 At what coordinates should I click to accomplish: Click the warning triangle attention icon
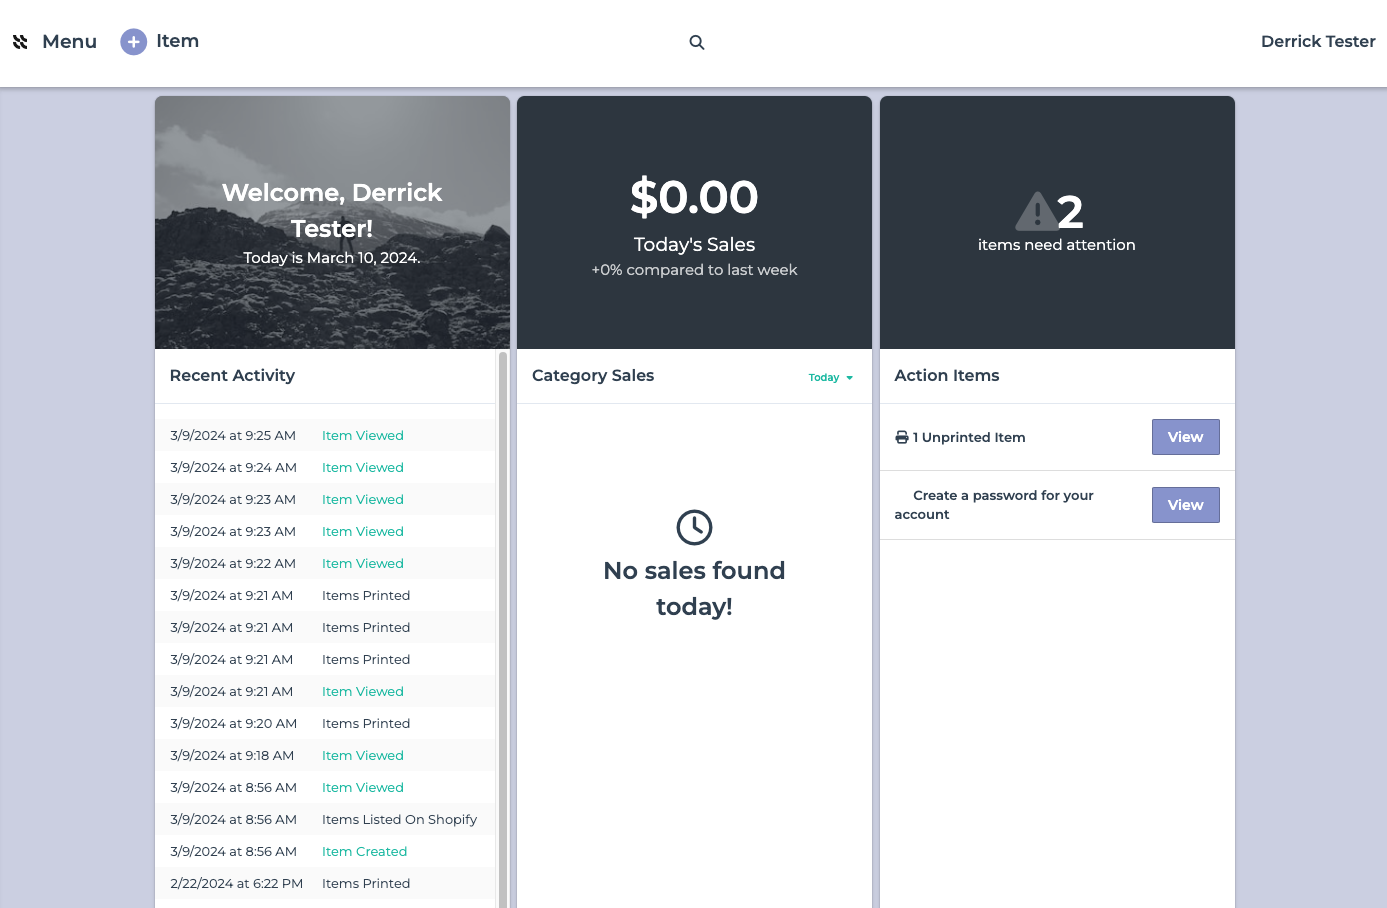pyautogui.click(x=1036, y=211)
